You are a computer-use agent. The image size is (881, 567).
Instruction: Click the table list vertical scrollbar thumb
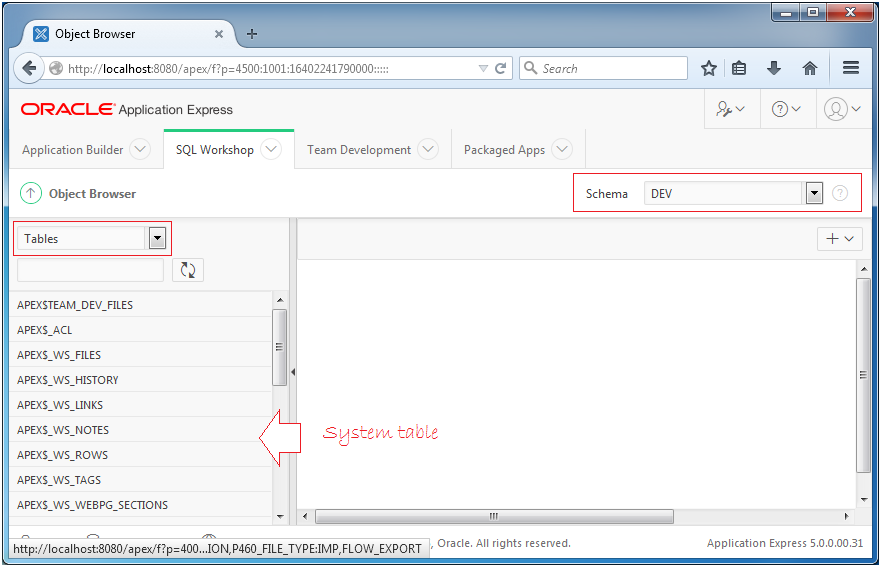click(279, 347)
